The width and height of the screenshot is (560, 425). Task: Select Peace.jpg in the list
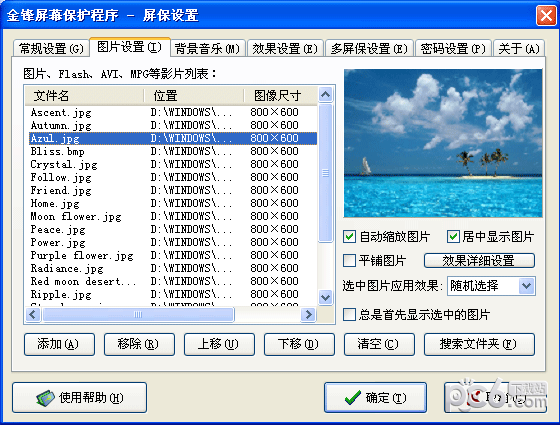[172, 229]
